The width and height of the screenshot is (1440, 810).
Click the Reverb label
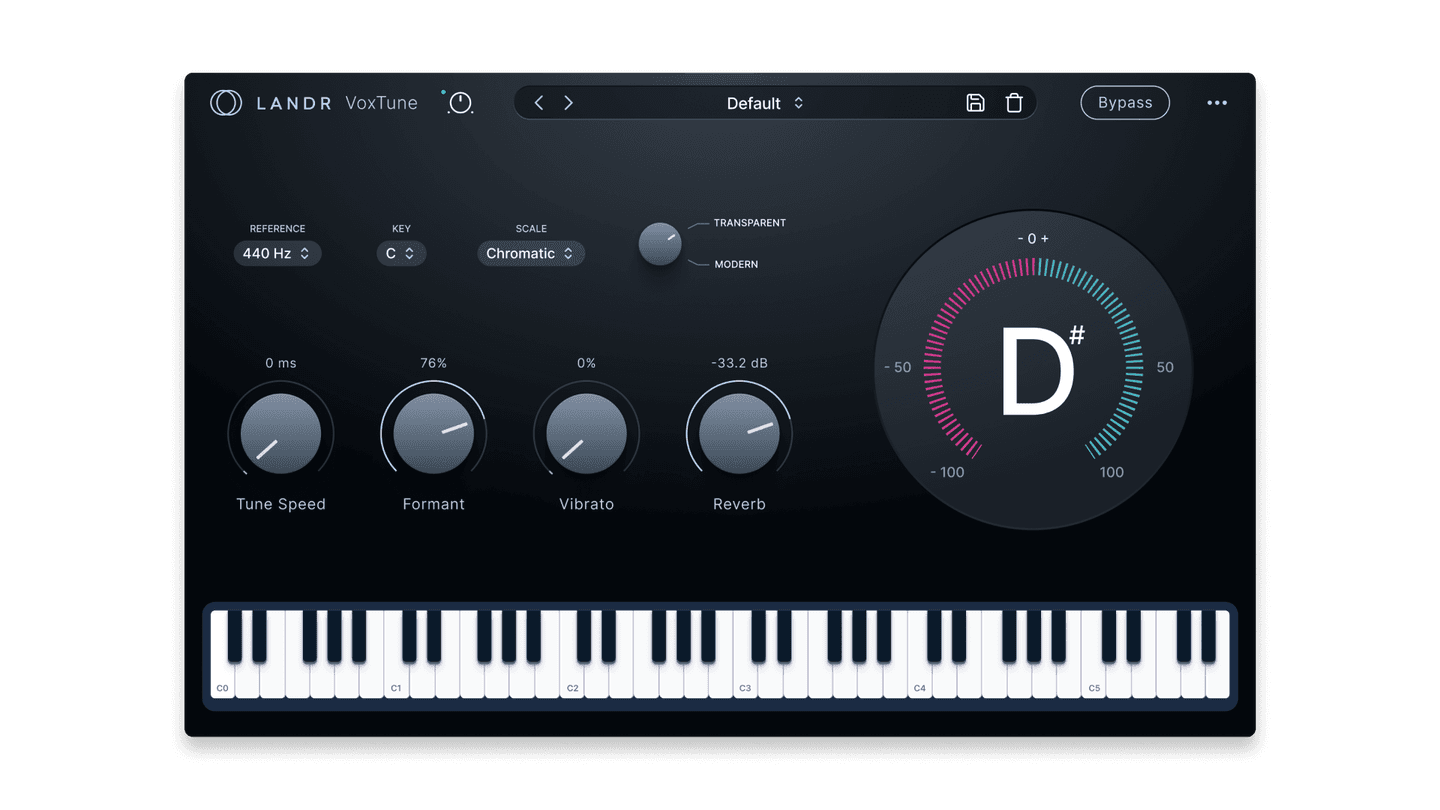coord(739,504)
